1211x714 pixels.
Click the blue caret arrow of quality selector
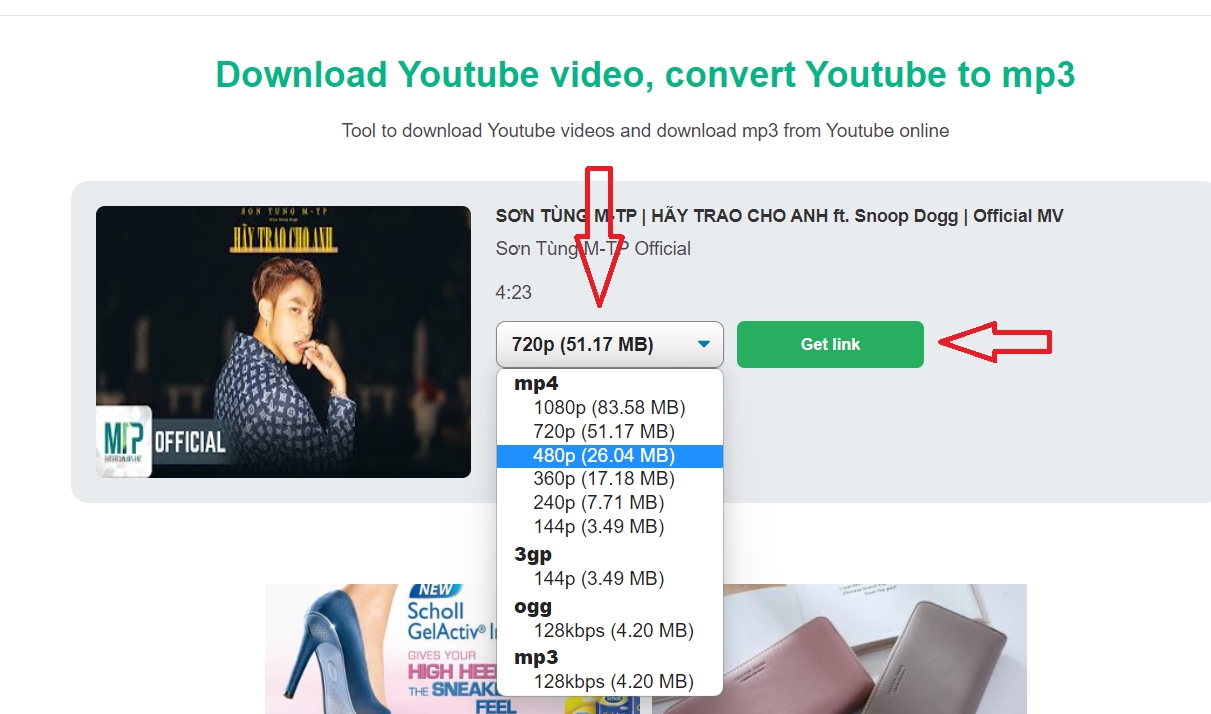pyautogui.click(x=704, y=345)
